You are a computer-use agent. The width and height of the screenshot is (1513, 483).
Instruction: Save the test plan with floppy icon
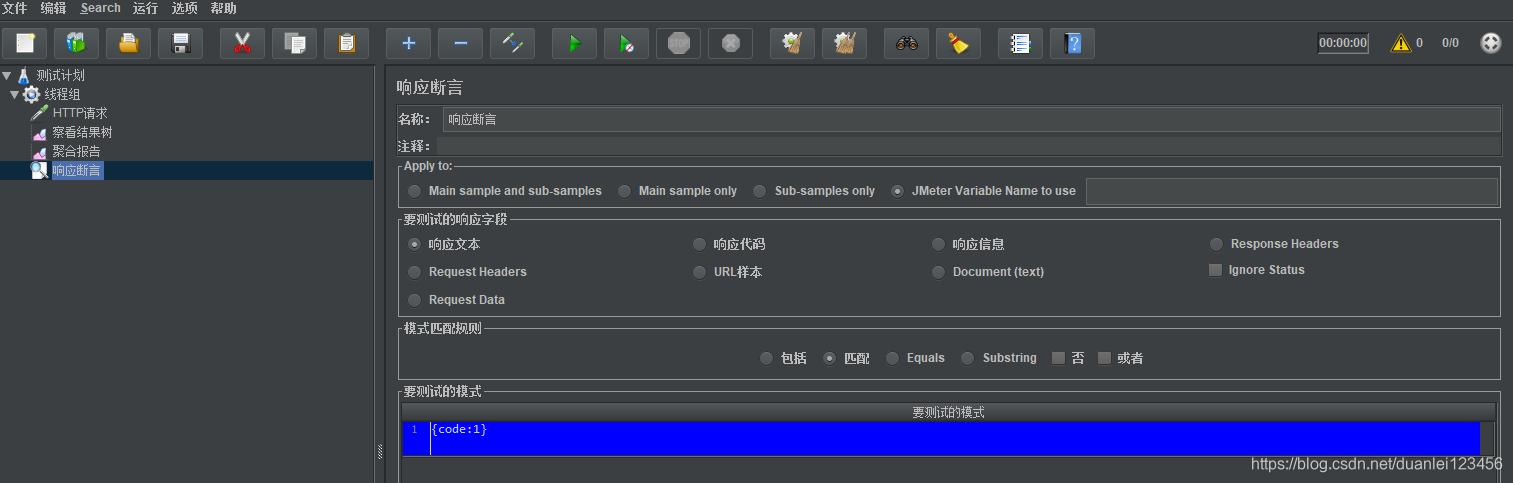click(x=180, y=43)
